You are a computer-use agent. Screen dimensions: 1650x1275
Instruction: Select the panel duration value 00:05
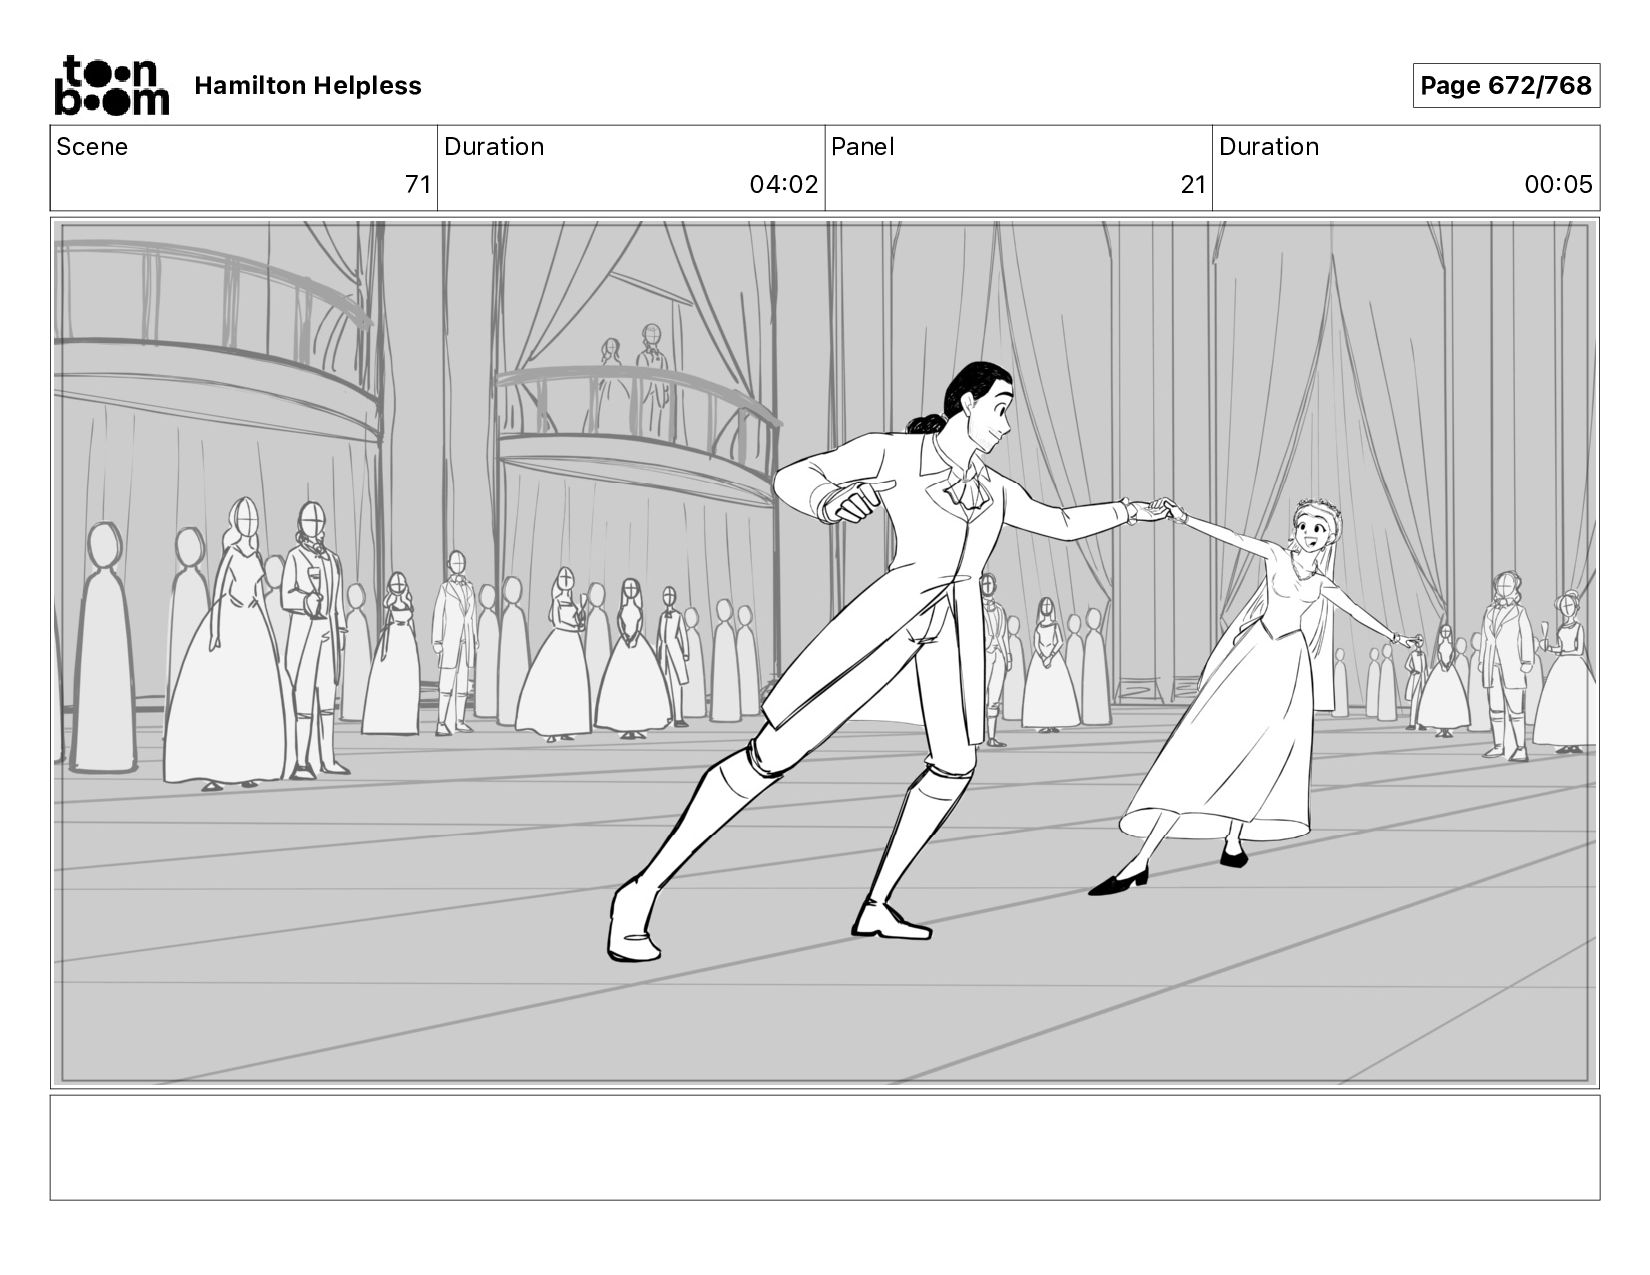click(1559, 184)
